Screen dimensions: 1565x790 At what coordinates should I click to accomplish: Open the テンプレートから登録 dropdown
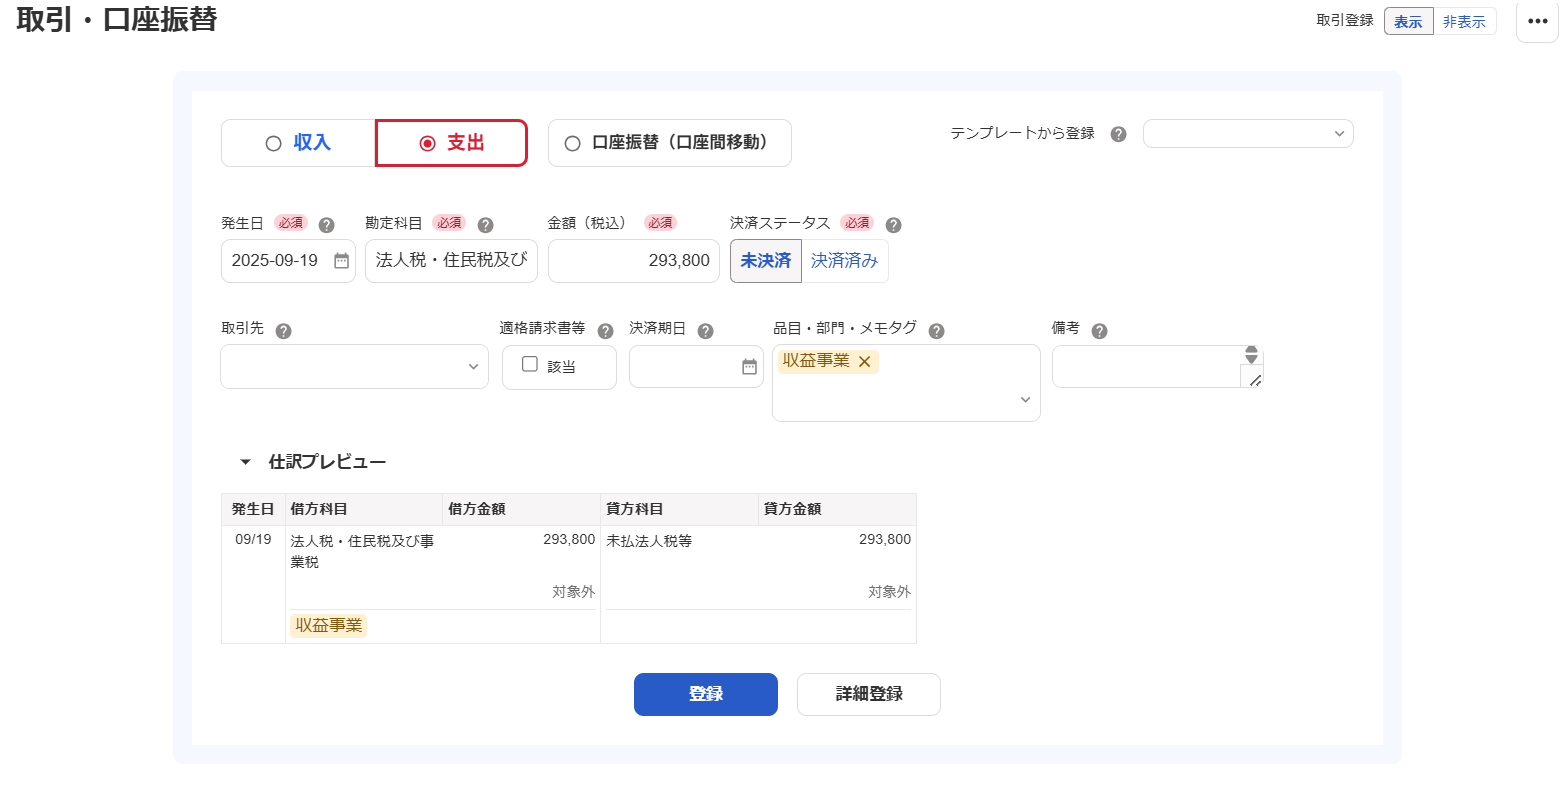1248,134
